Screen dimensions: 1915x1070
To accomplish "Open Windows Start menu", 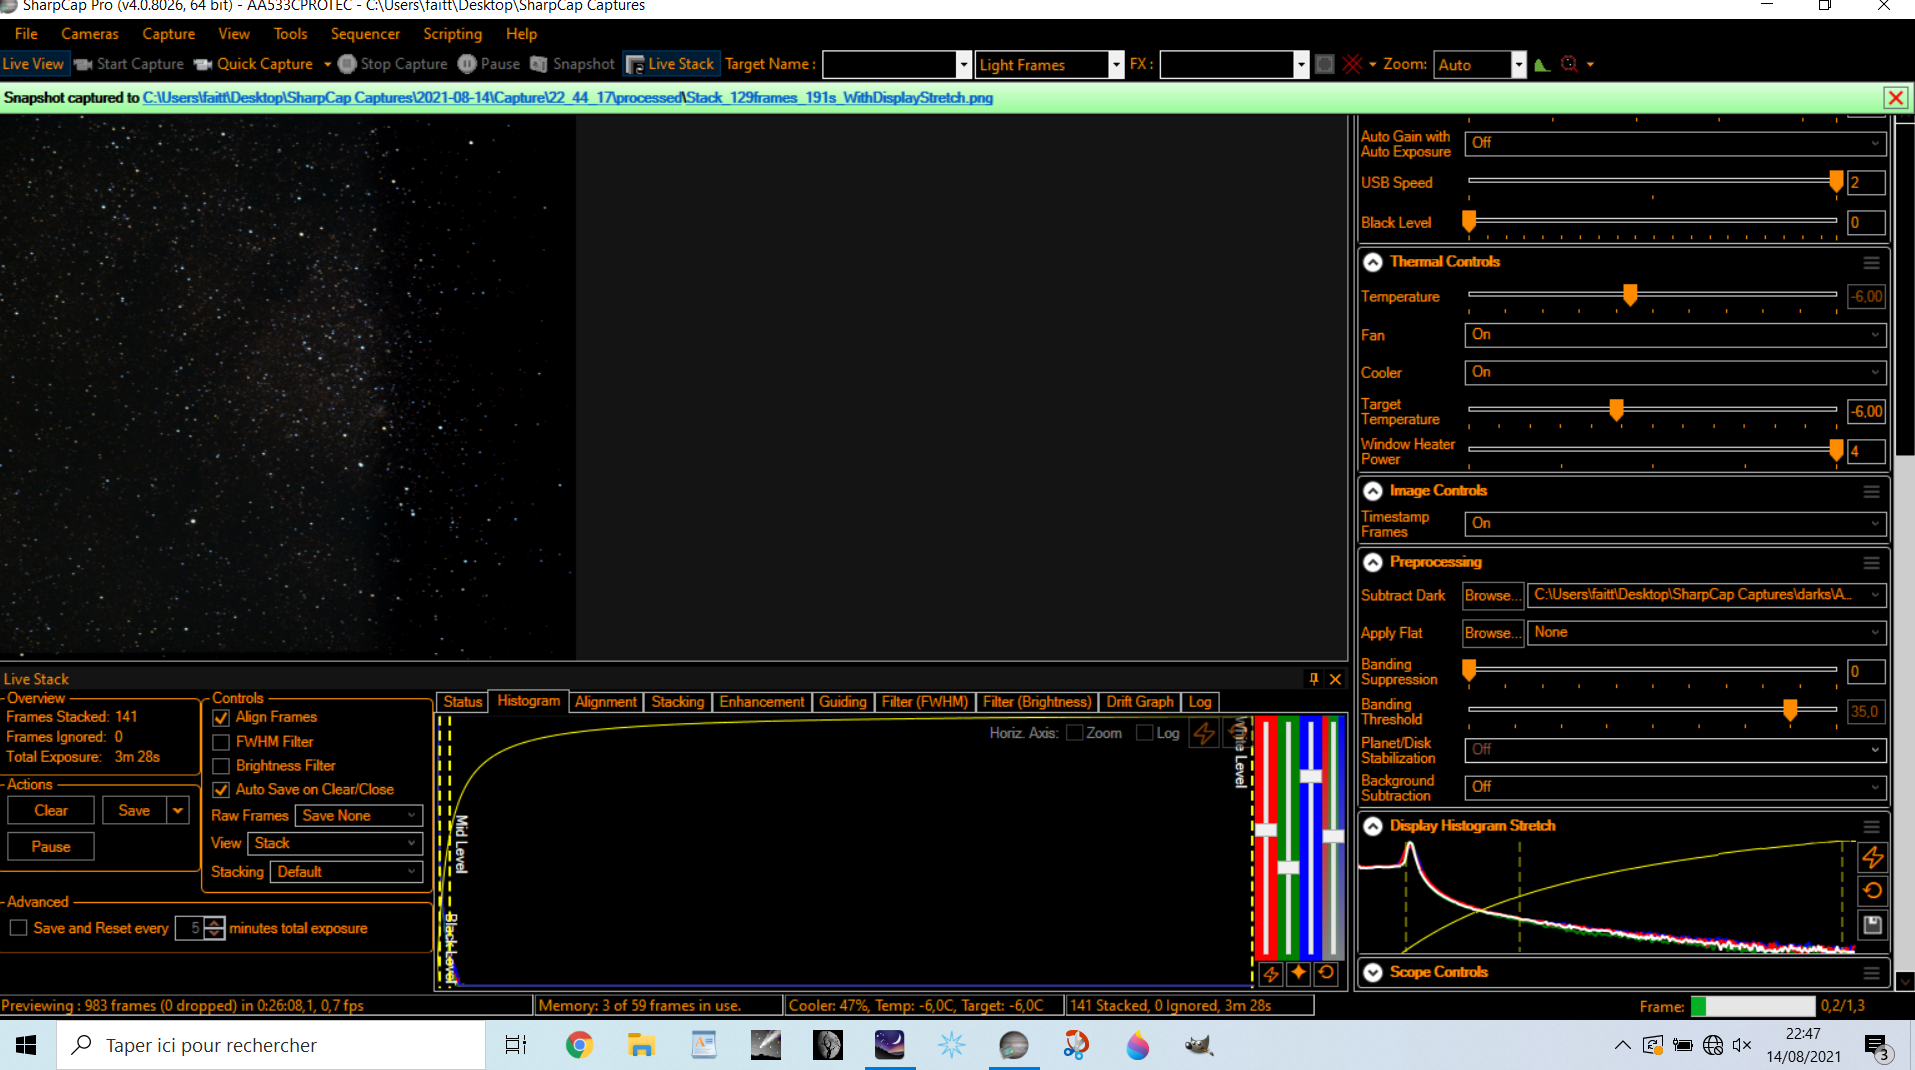I will (x=26, y=1045).
